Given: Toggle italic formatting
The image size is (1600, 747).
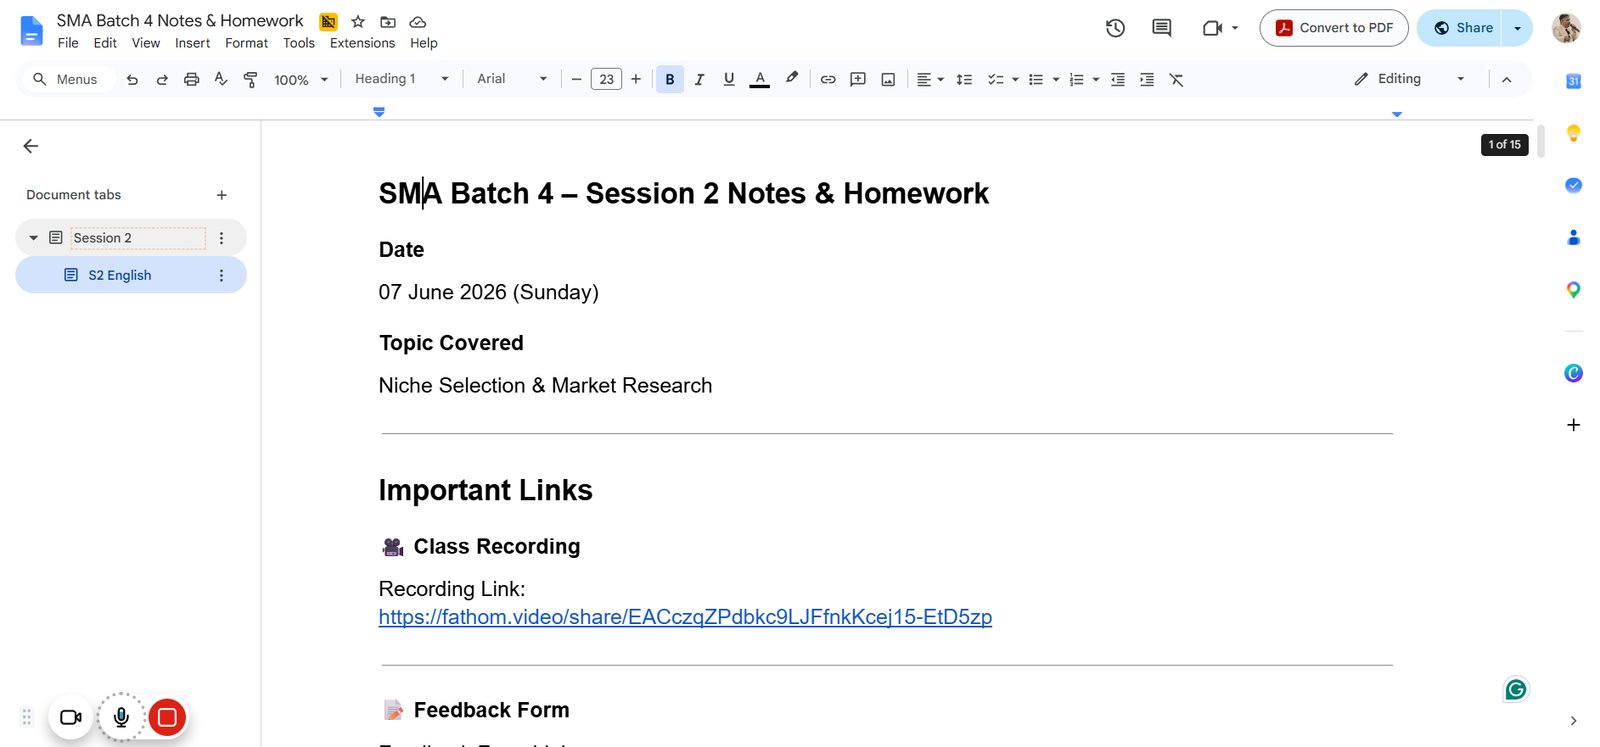Looking at the screenshot, I should tap(699, 80).
